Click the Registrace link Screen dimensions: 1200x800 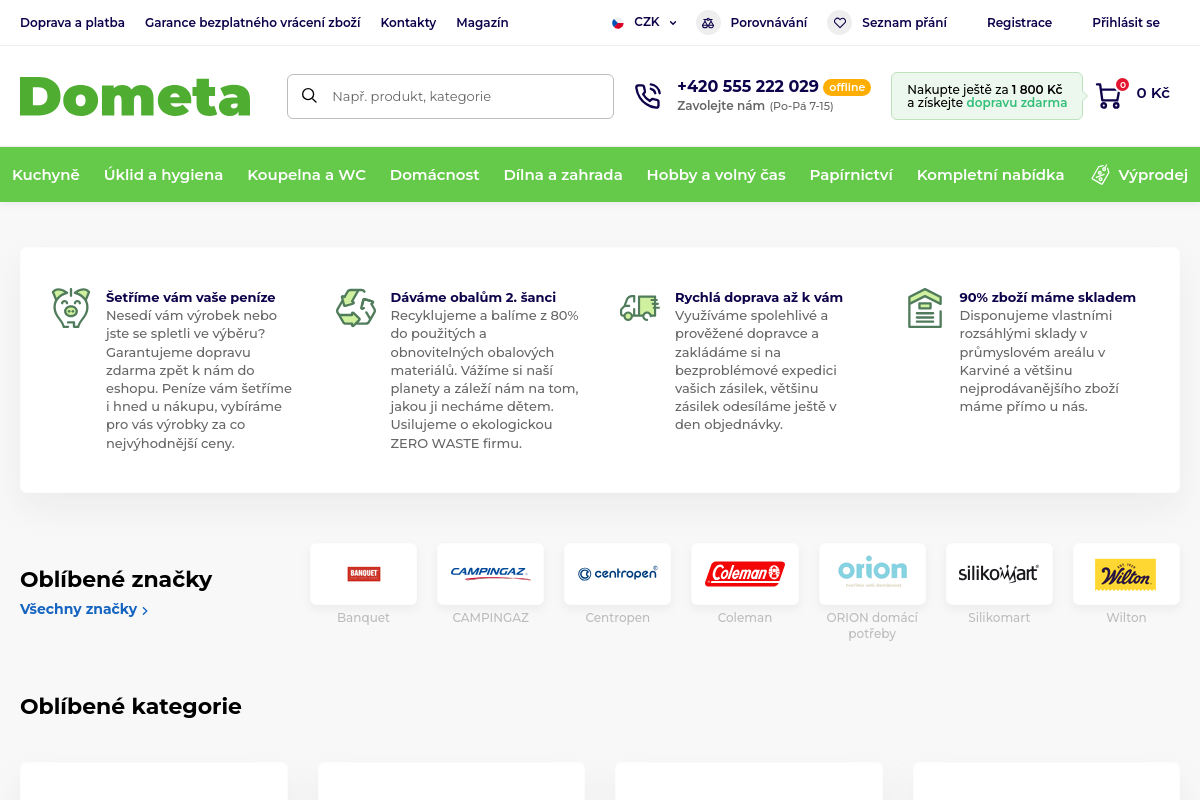1019,22
